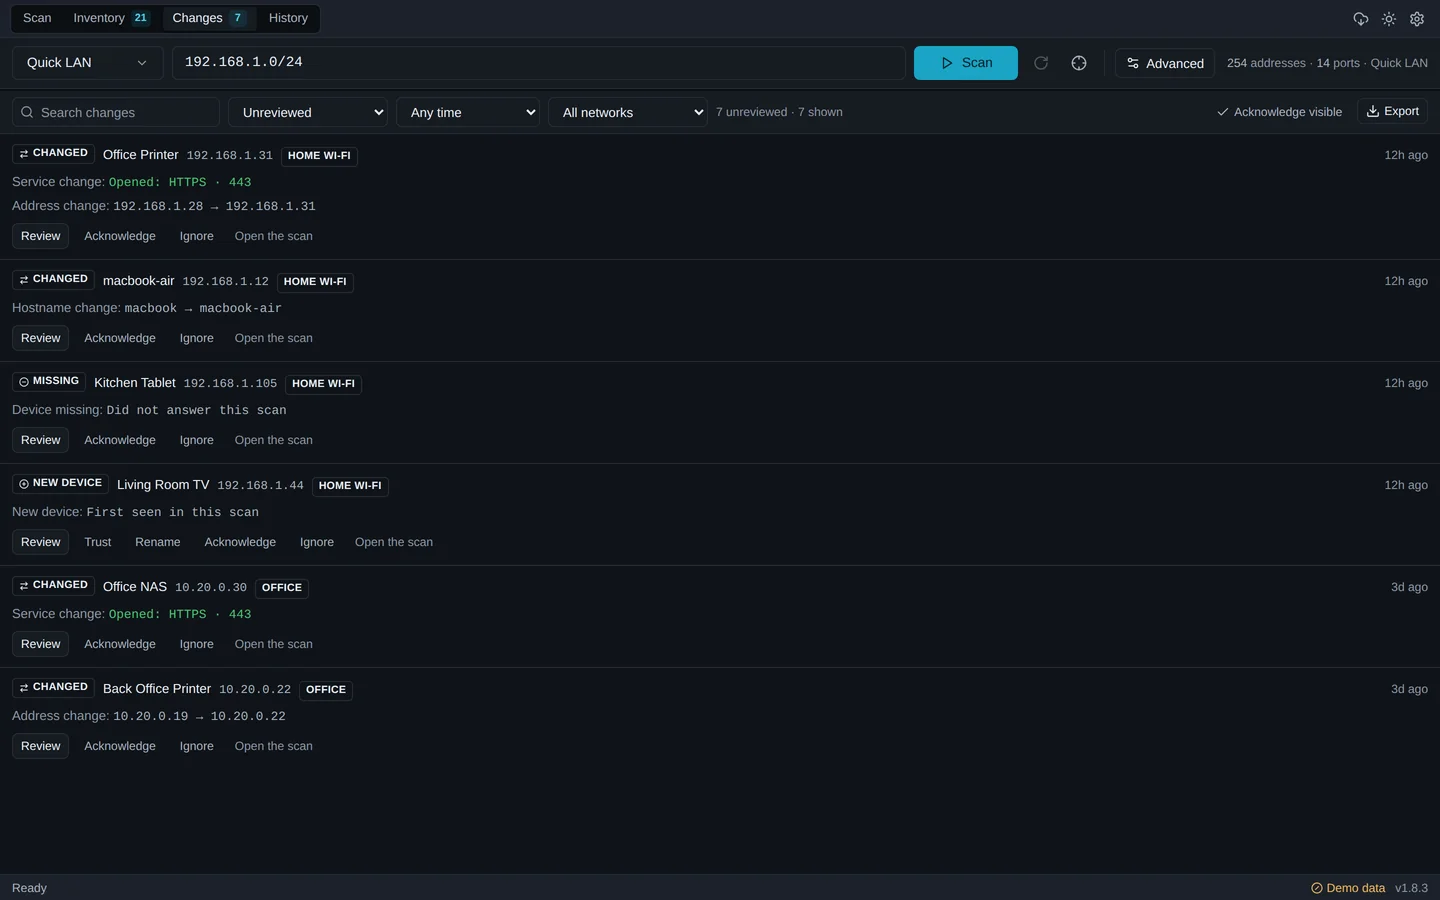This screenshot has width=1440, height=900.
Task: Open the Quick LAN profile dropdown
Action: pyautogui.click(x=87, y=63)
